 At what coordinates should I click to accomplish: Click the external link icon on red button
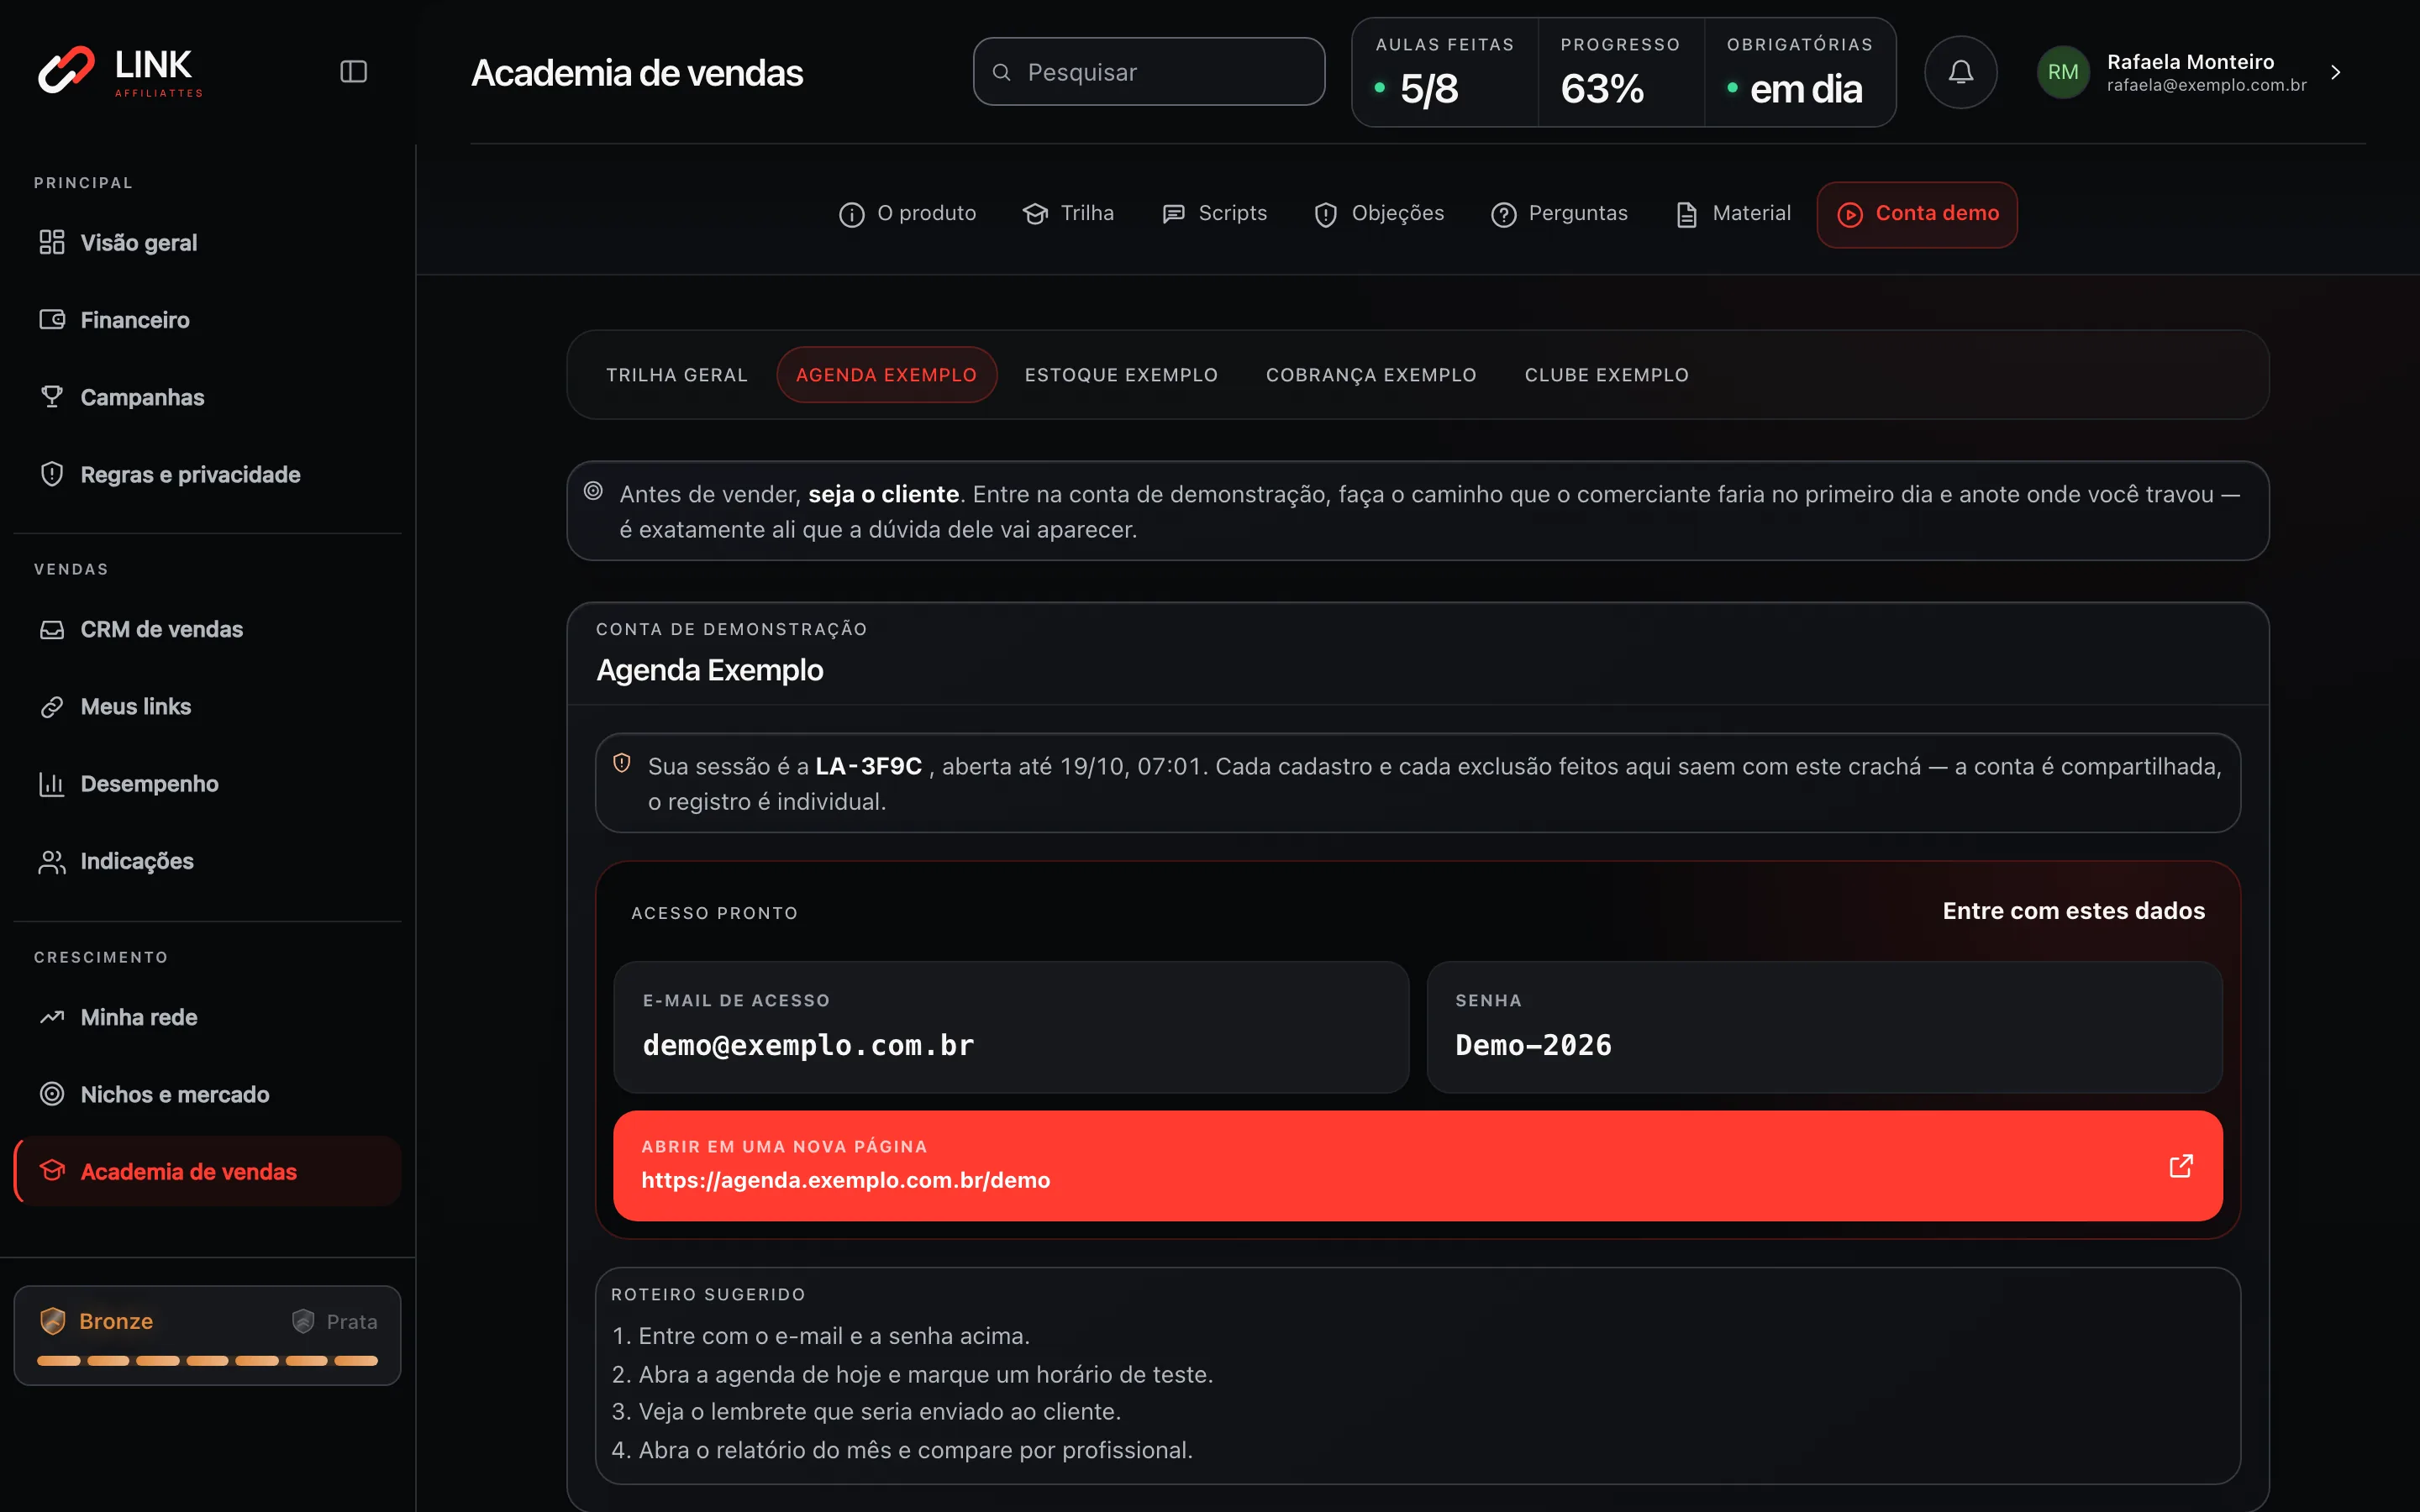tap(2181, 1166)
